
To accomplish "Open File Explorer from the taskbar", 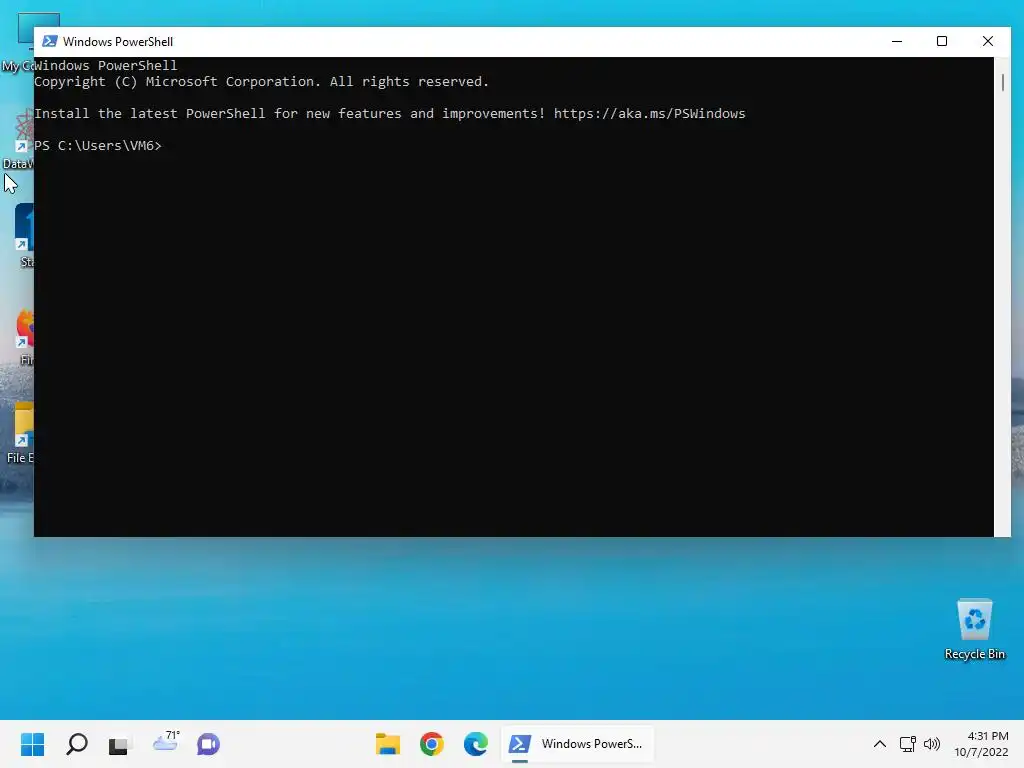I will 388,744.
